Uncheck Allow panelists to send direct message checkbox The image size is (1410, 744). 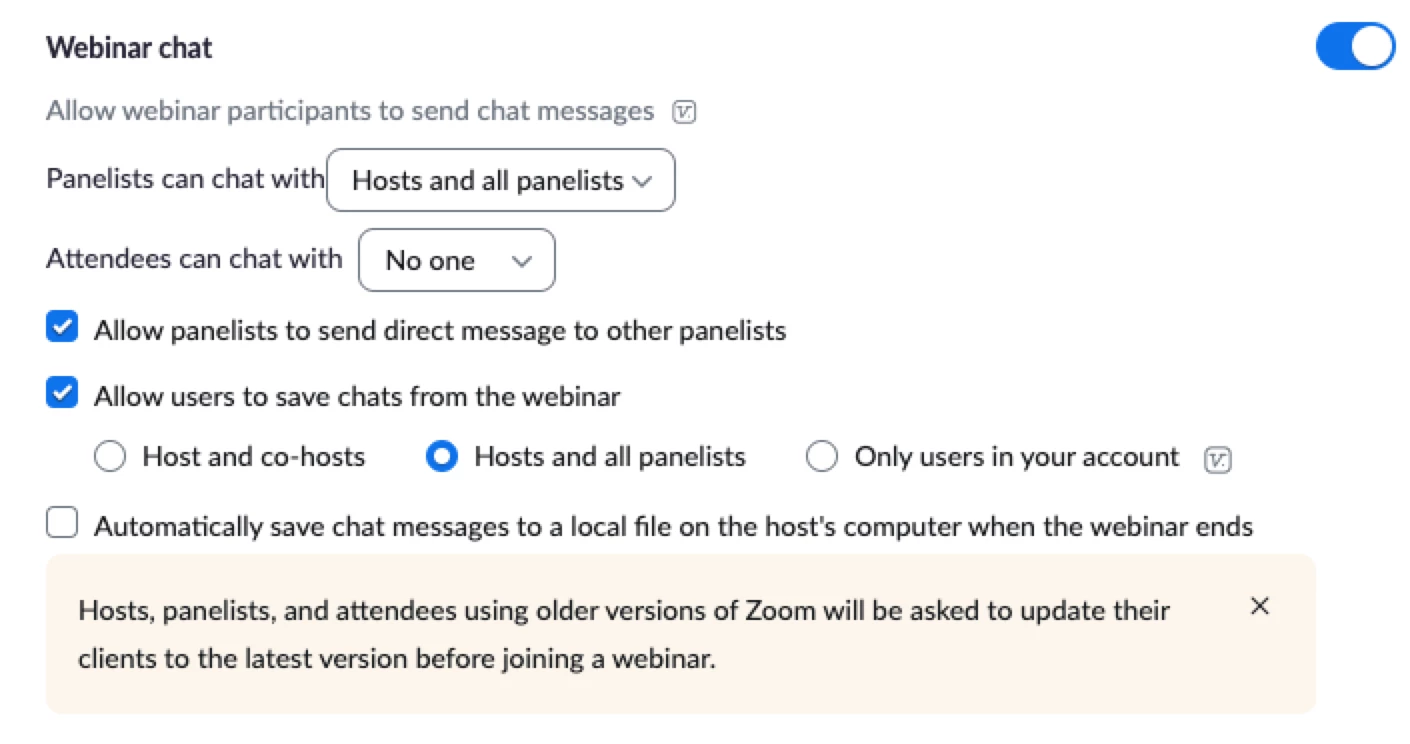(62, 328)
